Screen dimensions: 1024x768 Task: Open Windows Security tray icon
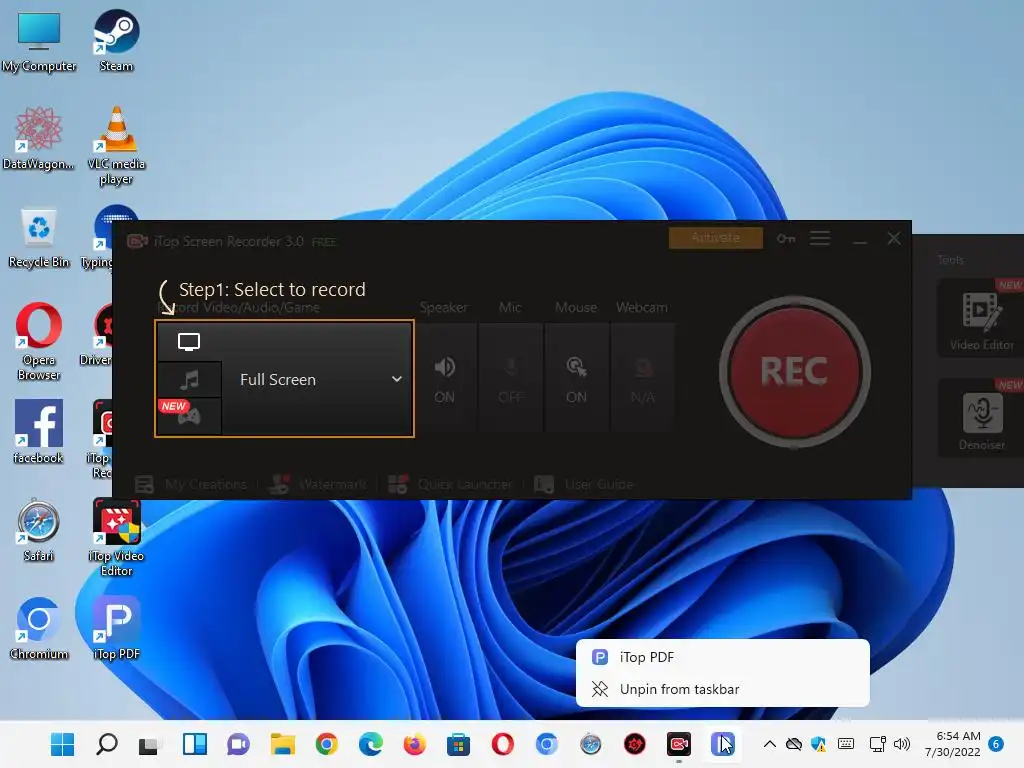pos(818,744)
